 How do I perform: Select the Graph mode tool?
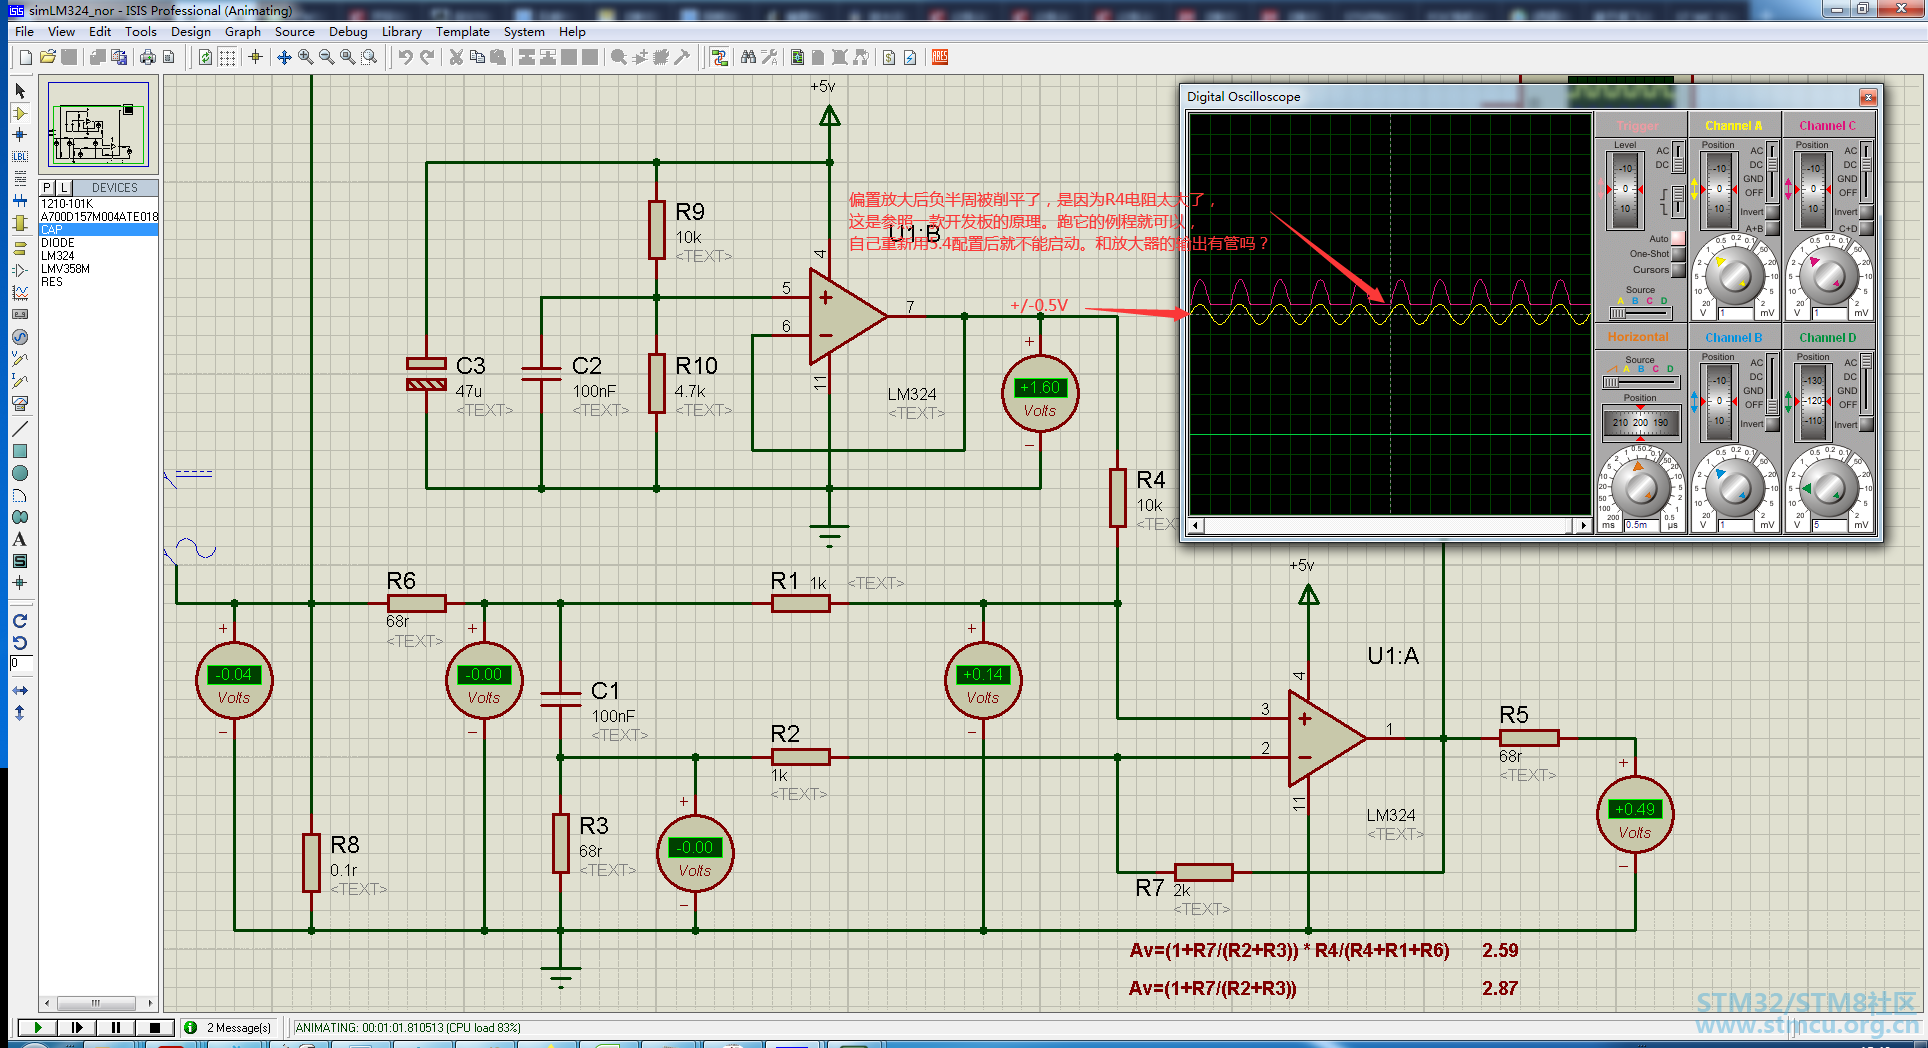pyautogui.click(x=20, y=292)
